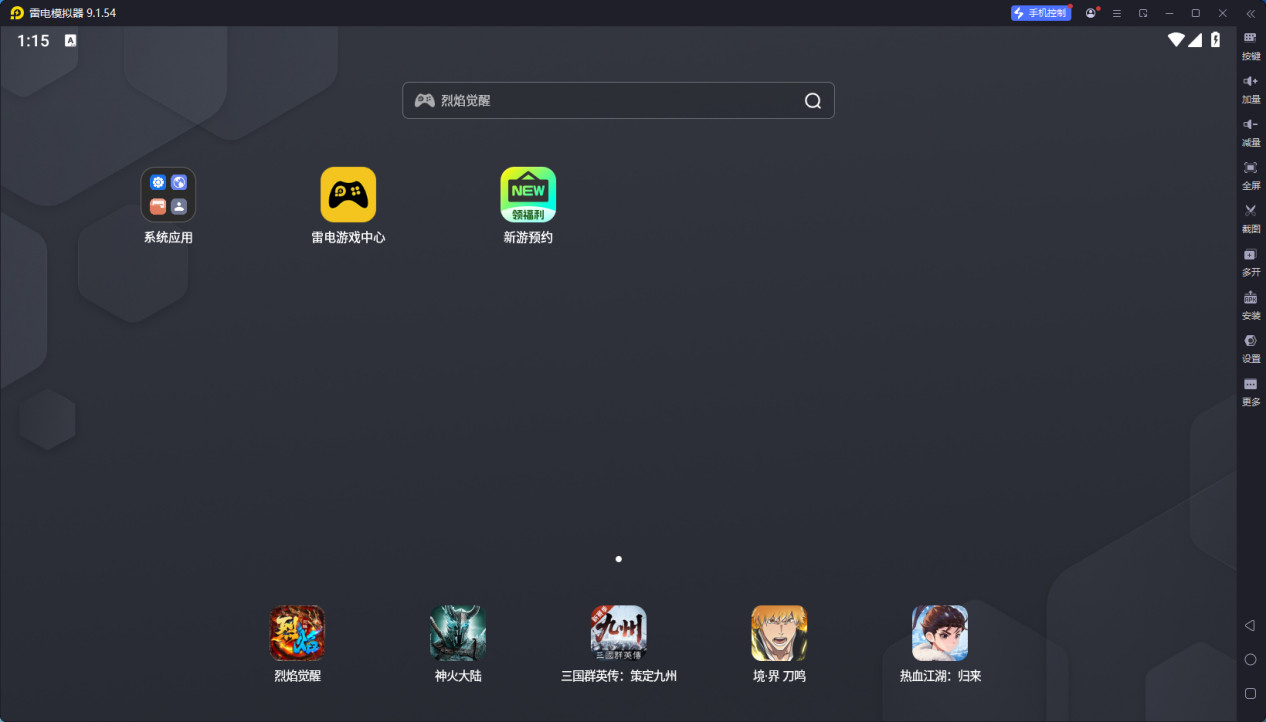
Task: Click 安装 APK install button
Action: pos(1250,303)
